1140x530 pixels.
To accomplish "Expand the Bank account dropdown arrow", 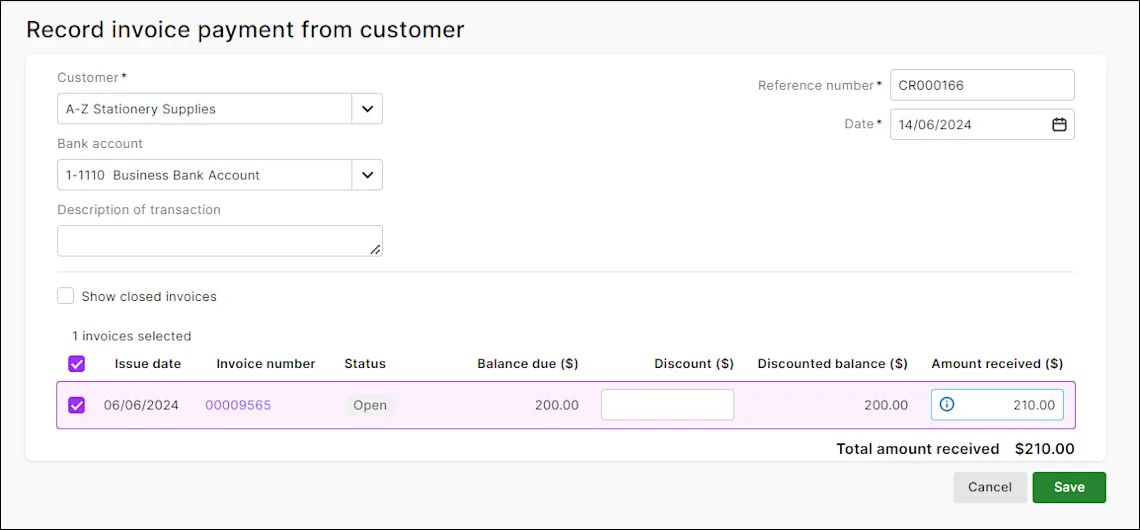I will [367, 175].
